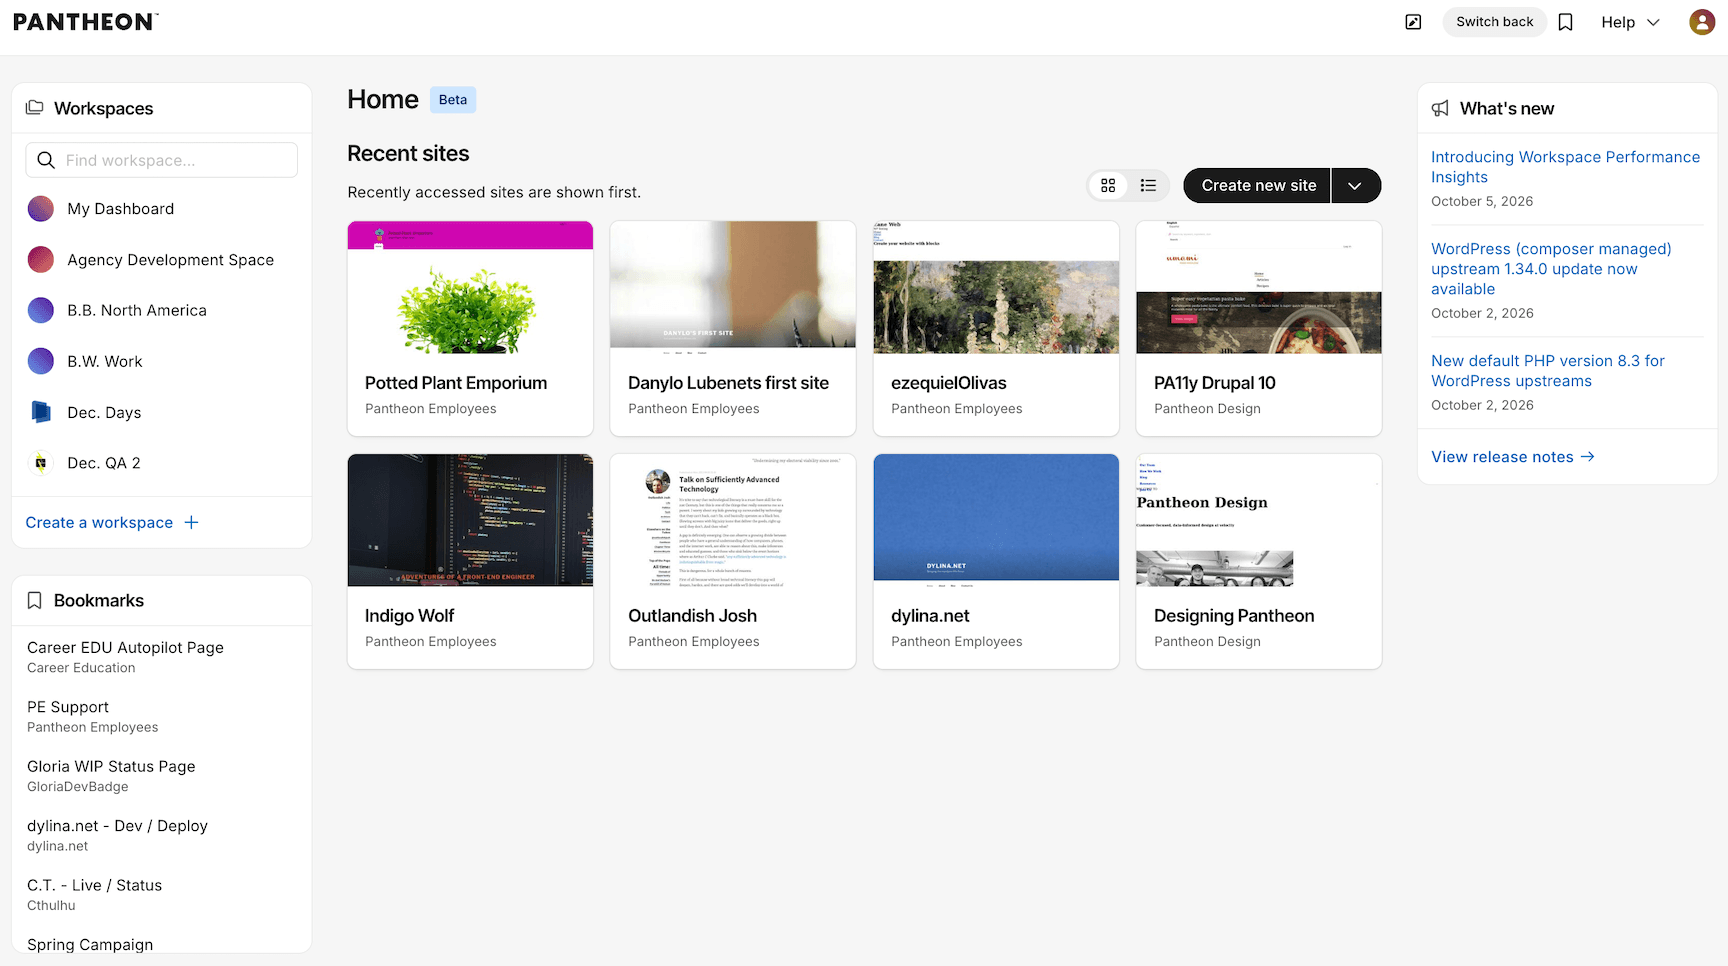Open the Create new site dropdown arrow
This screenshot has width=1728, height=966.
pos(1355,185)
